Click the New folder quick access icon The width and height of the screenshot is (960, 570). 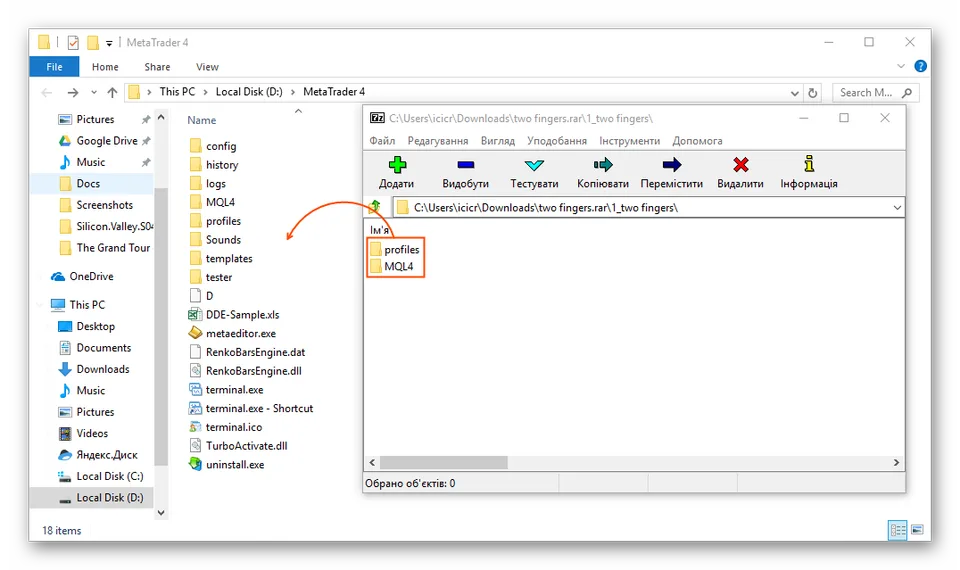point(92,42)
